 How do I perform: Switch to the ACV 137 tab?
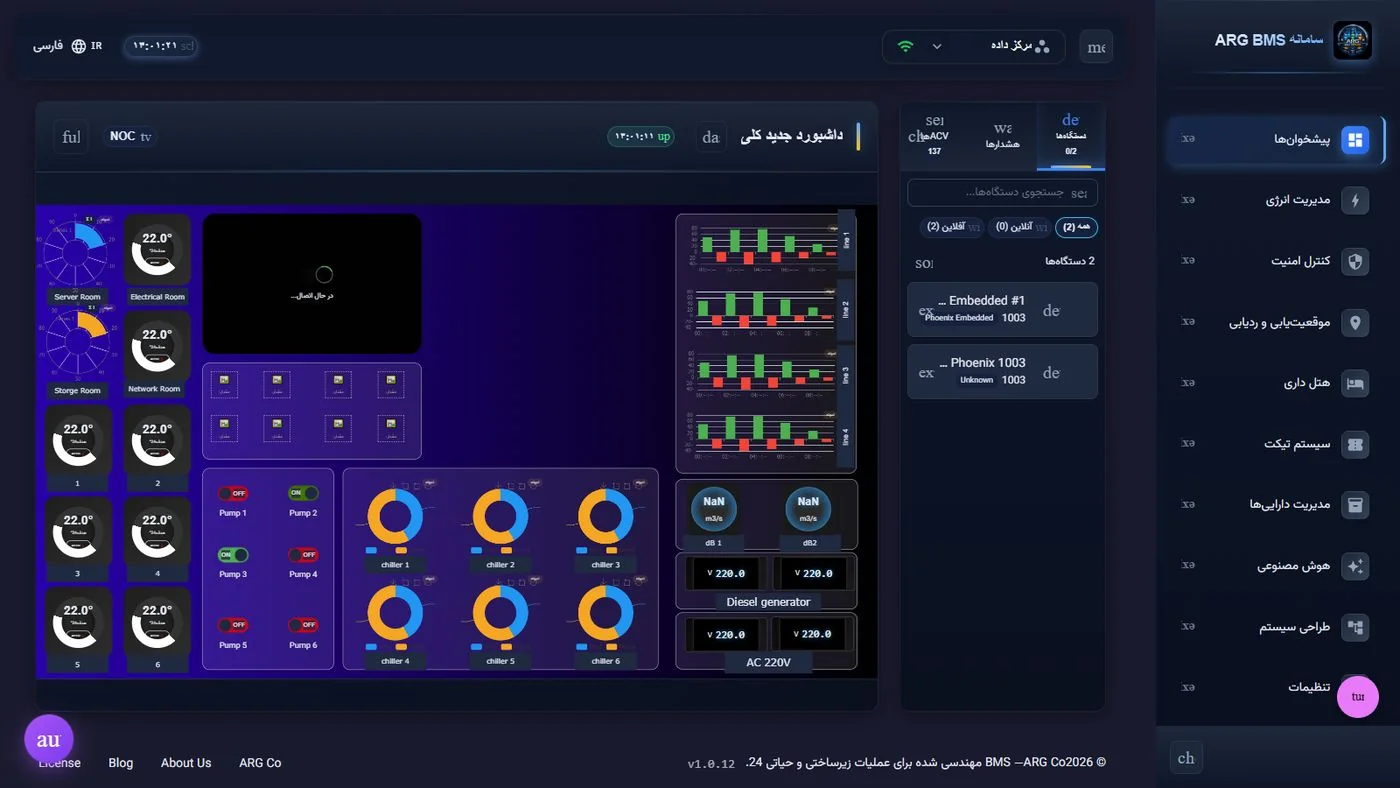pyautogui.click(x=934, y=136)
